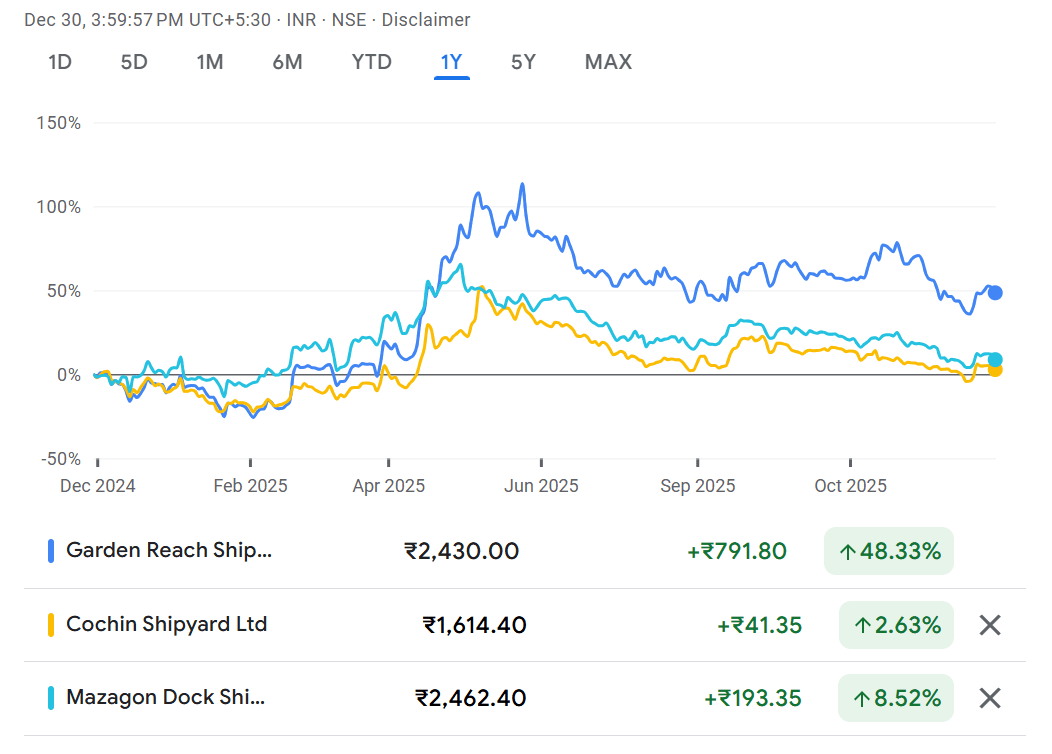Select the 1M range tab
The image size is (1052, 754).
coord(209,62)
